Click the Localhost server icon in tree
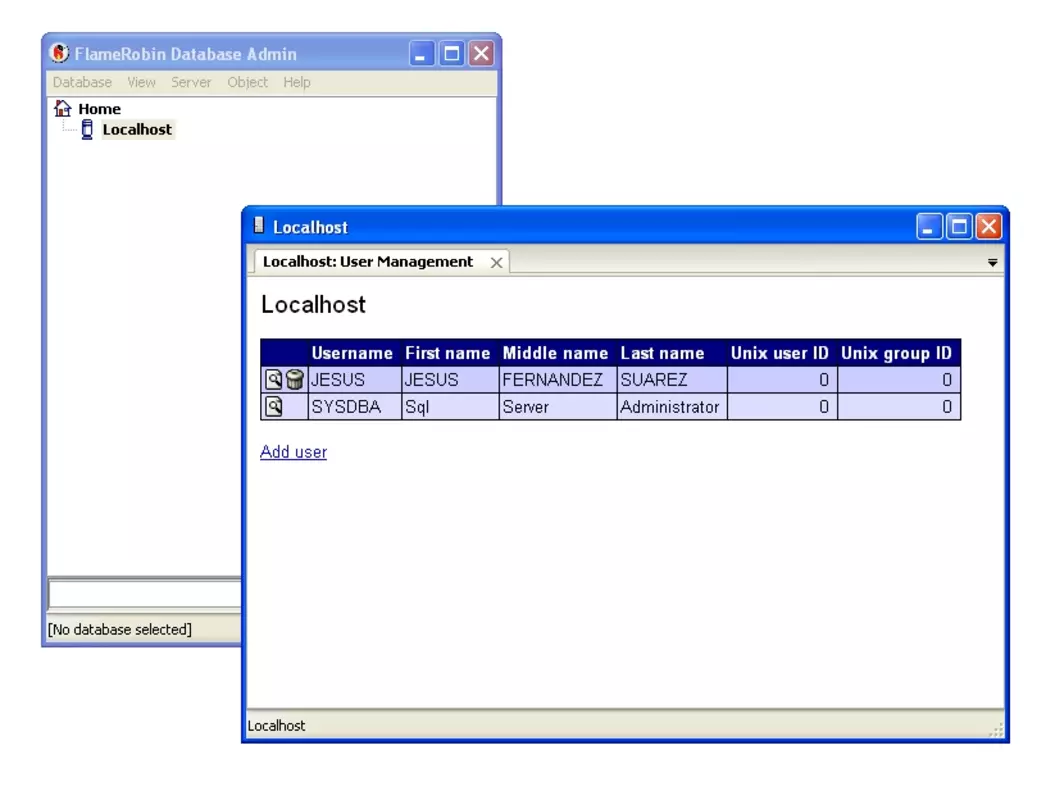1046x800 pixels. [x=87, y=129]
